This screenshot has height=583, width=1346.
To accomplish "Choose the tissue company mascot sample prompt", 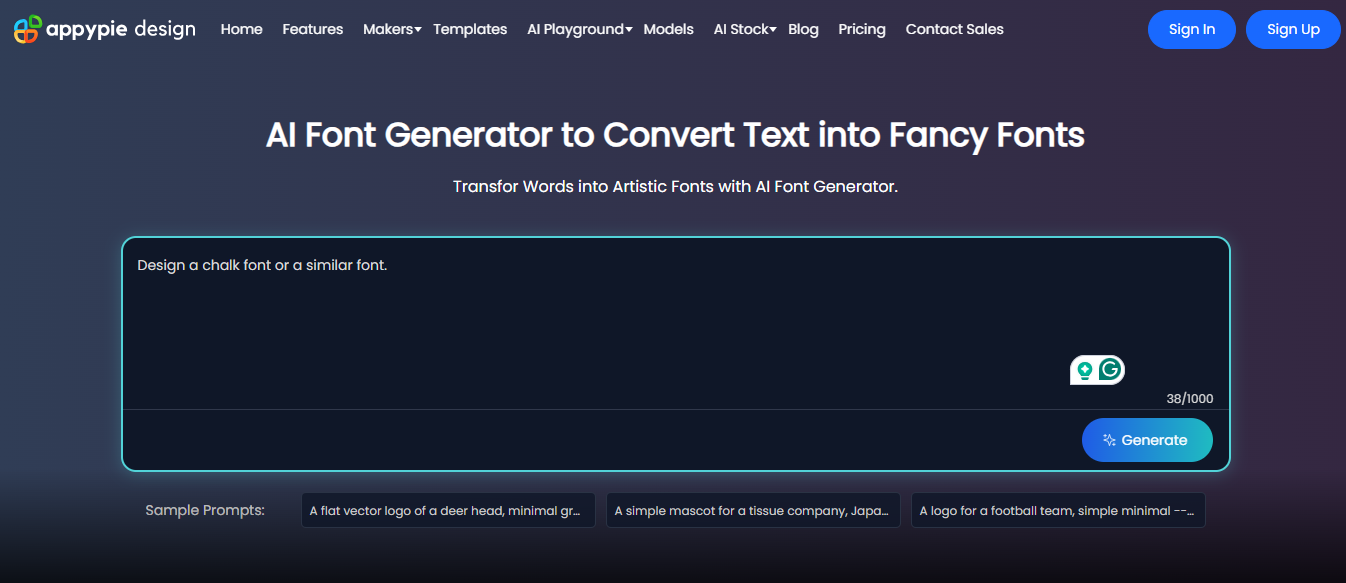I will (x=753, y=510).
